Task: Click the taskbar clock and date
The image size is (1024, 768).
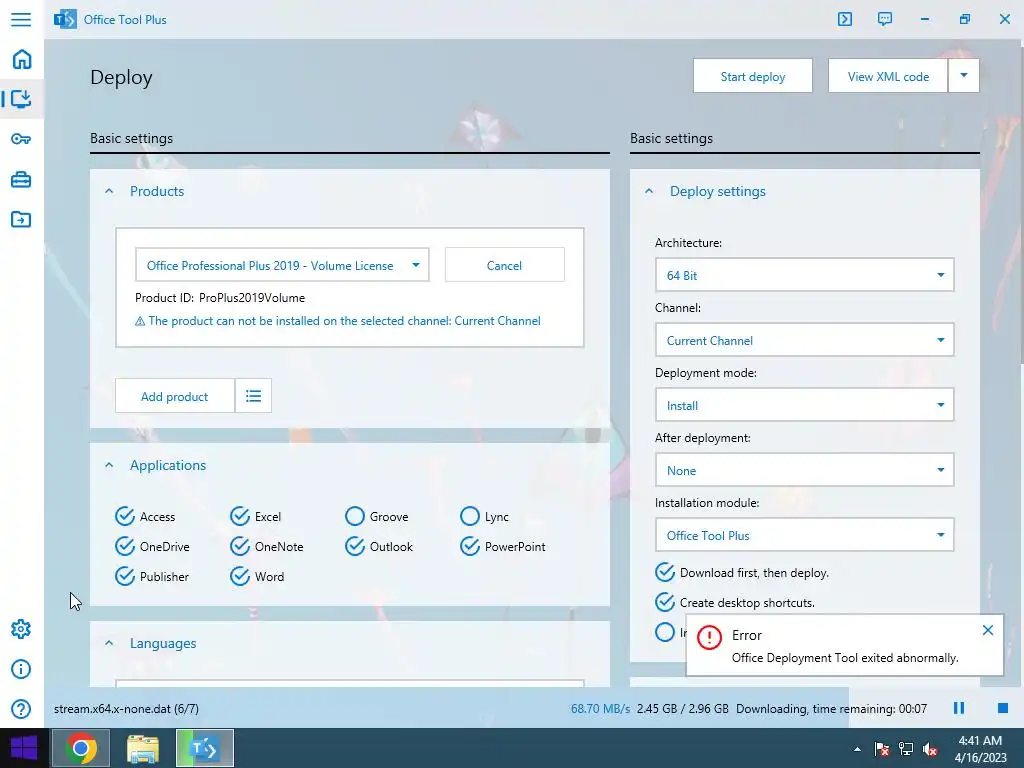Action: pos(980,749)
